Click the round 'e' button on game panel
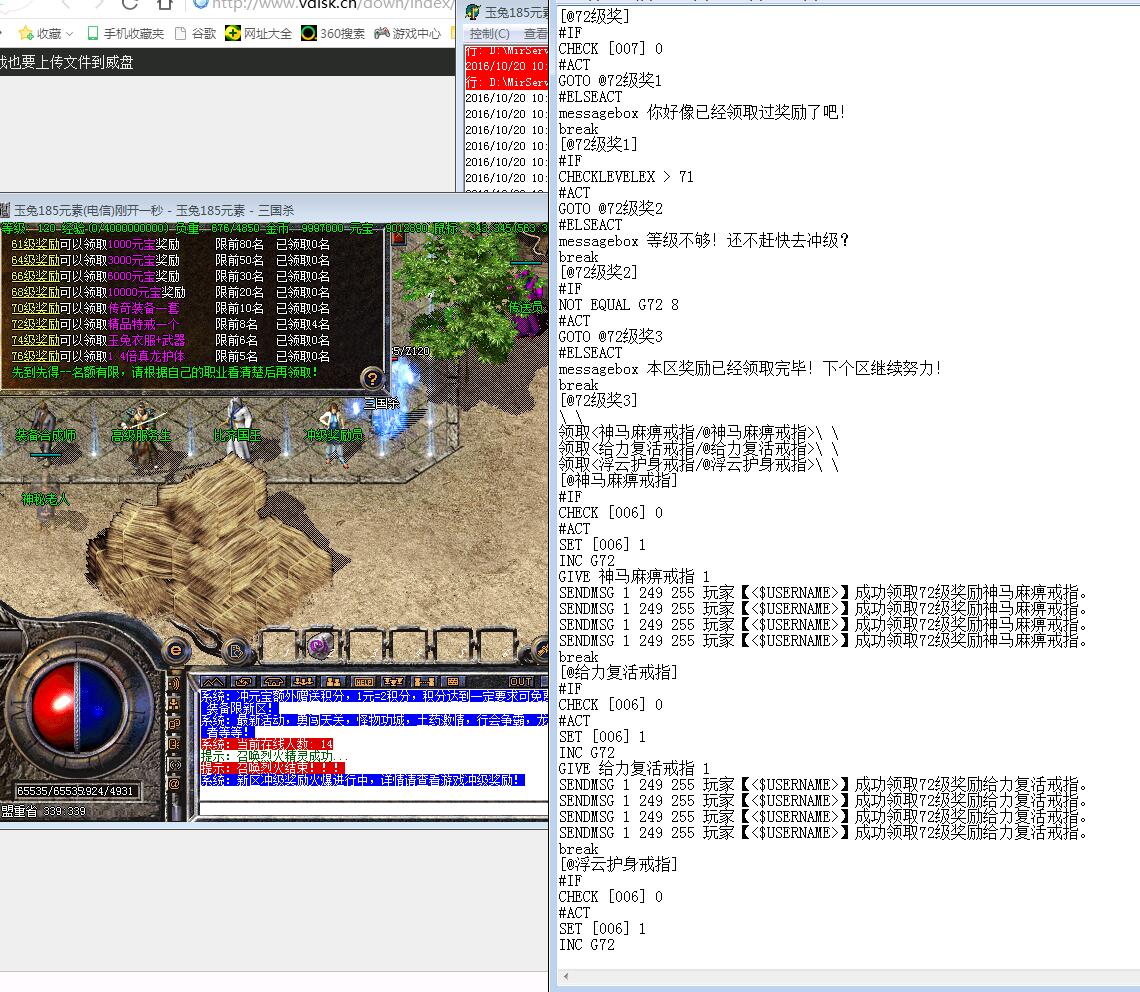The height and width of the screenshot is (992, 1140). pyautogui.click(x=175, y=650)
